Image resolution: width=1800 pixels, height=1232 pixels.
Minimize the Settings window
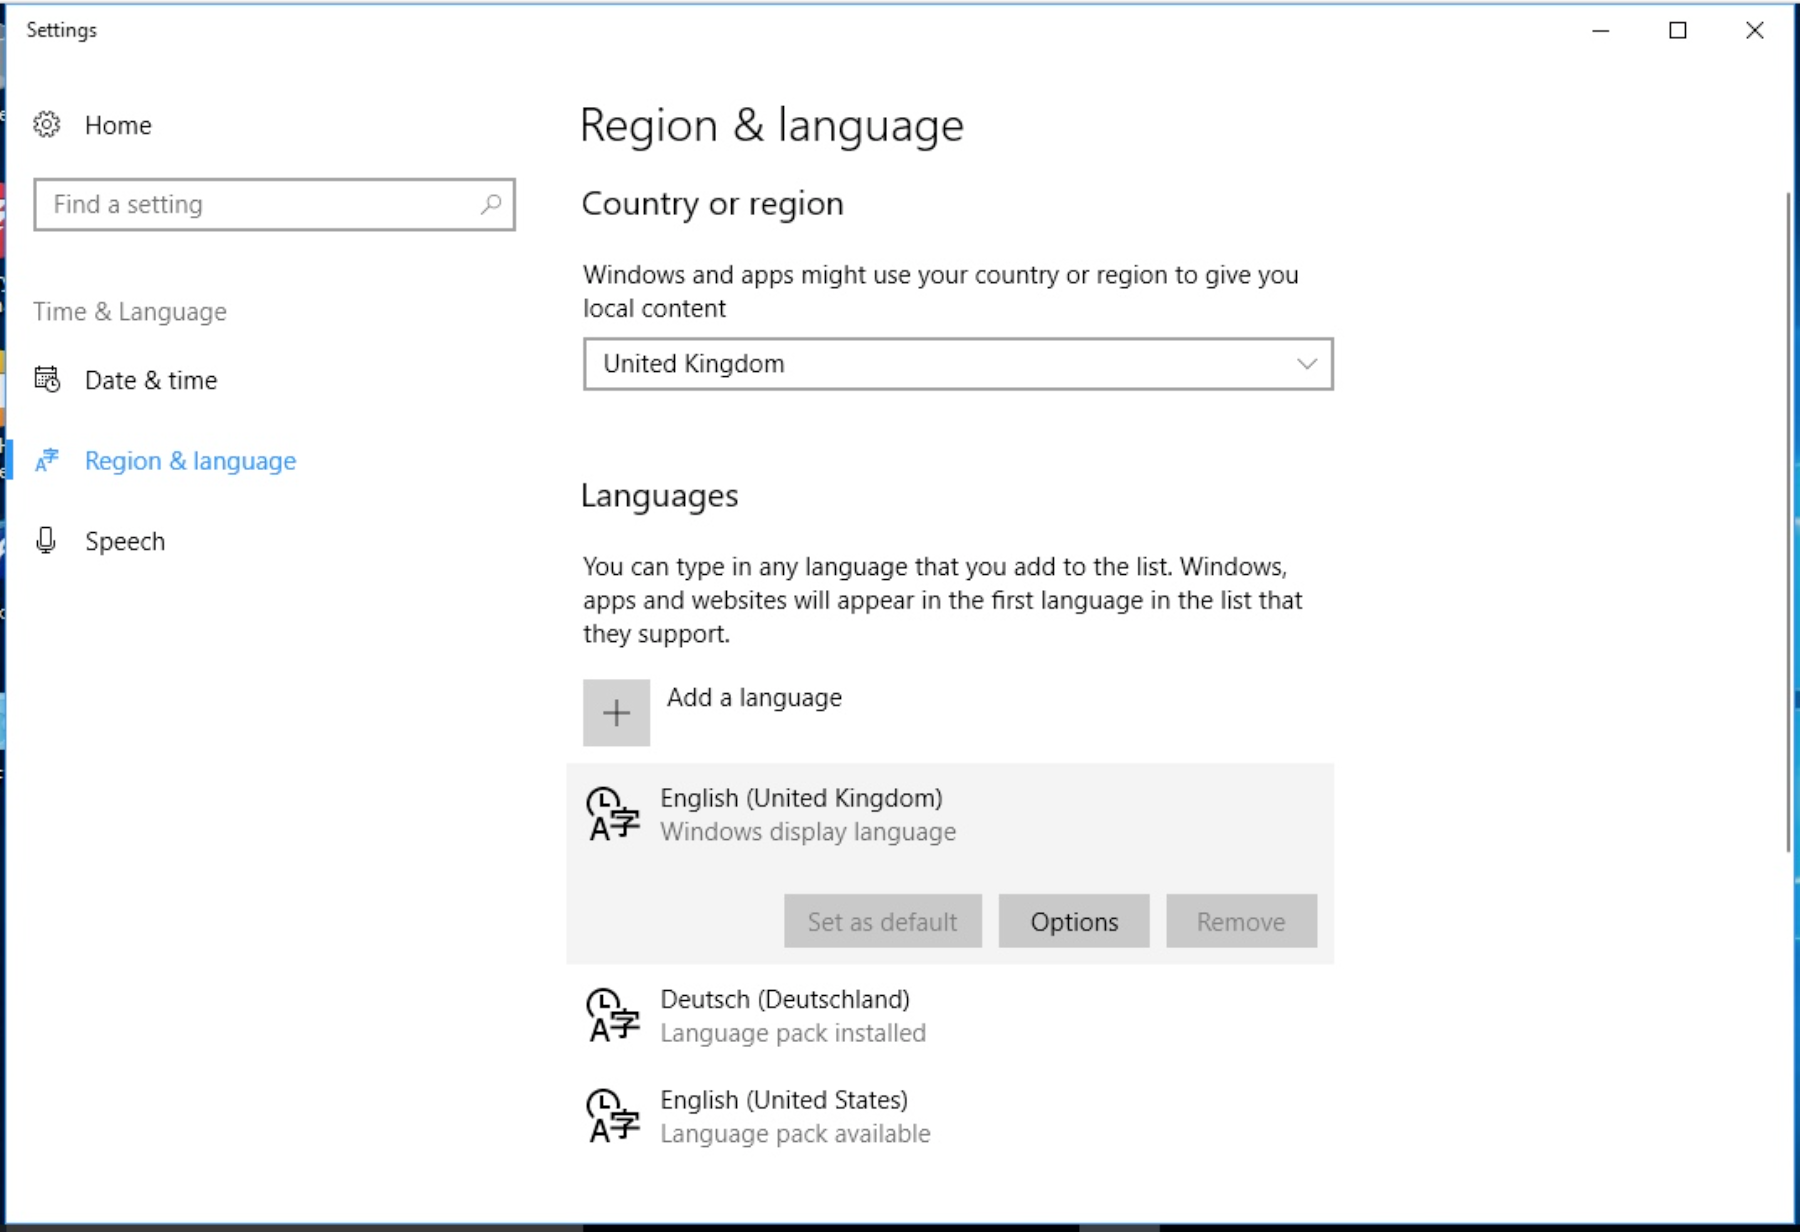pyautogui.click(x=1601, y=31)
